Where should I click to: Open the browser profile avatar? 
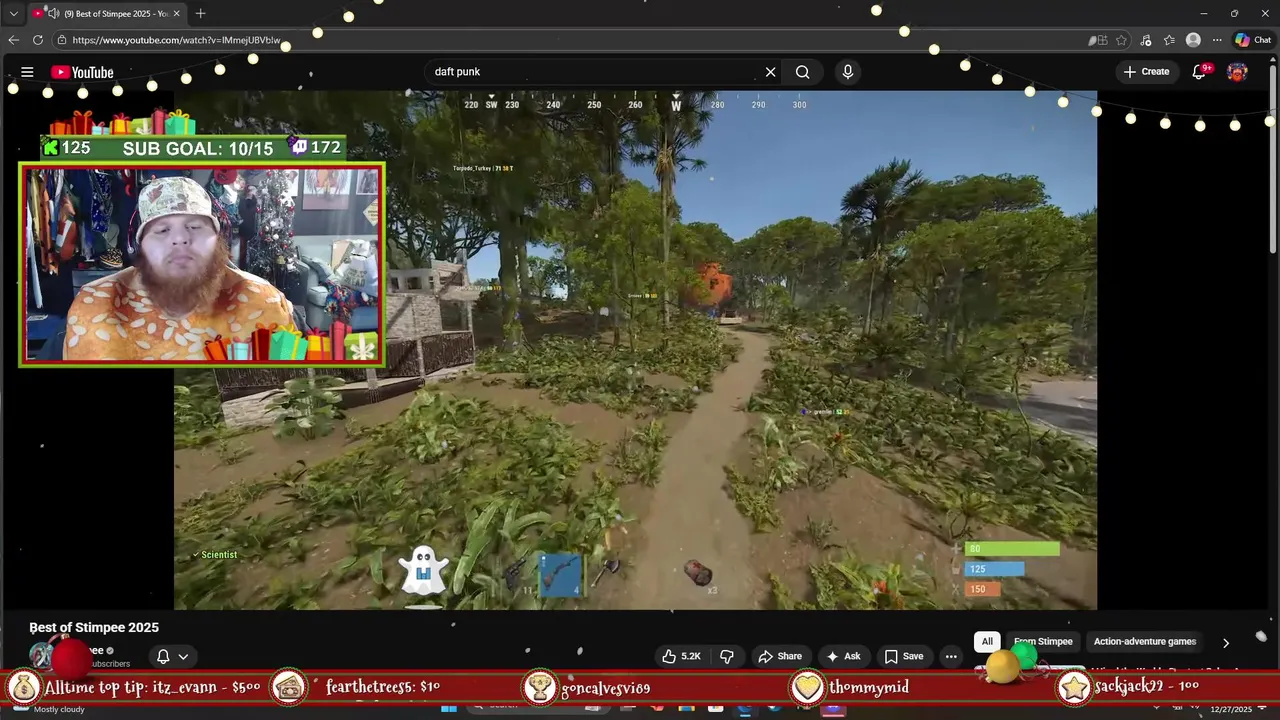(x=1193, y=40)
